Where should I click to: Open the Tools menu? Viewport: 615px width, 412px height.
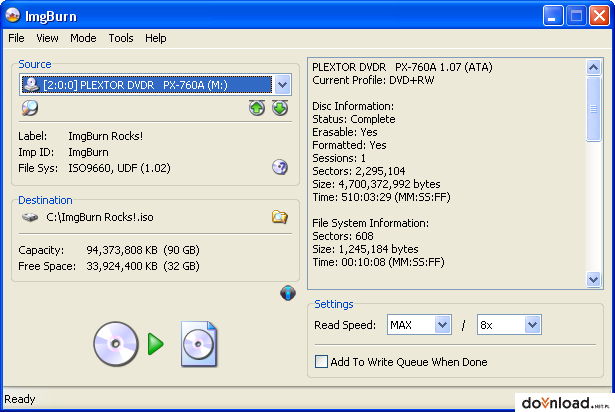coord(121,38)
